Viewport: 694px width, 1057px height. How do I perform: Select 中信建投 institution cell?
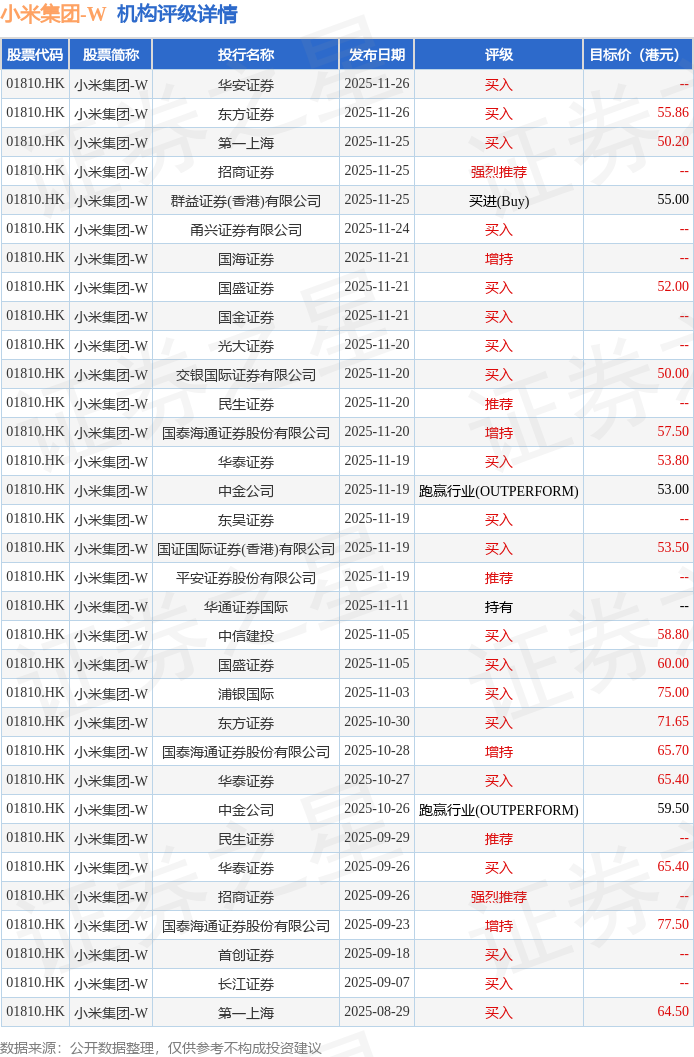coord(245,636)
